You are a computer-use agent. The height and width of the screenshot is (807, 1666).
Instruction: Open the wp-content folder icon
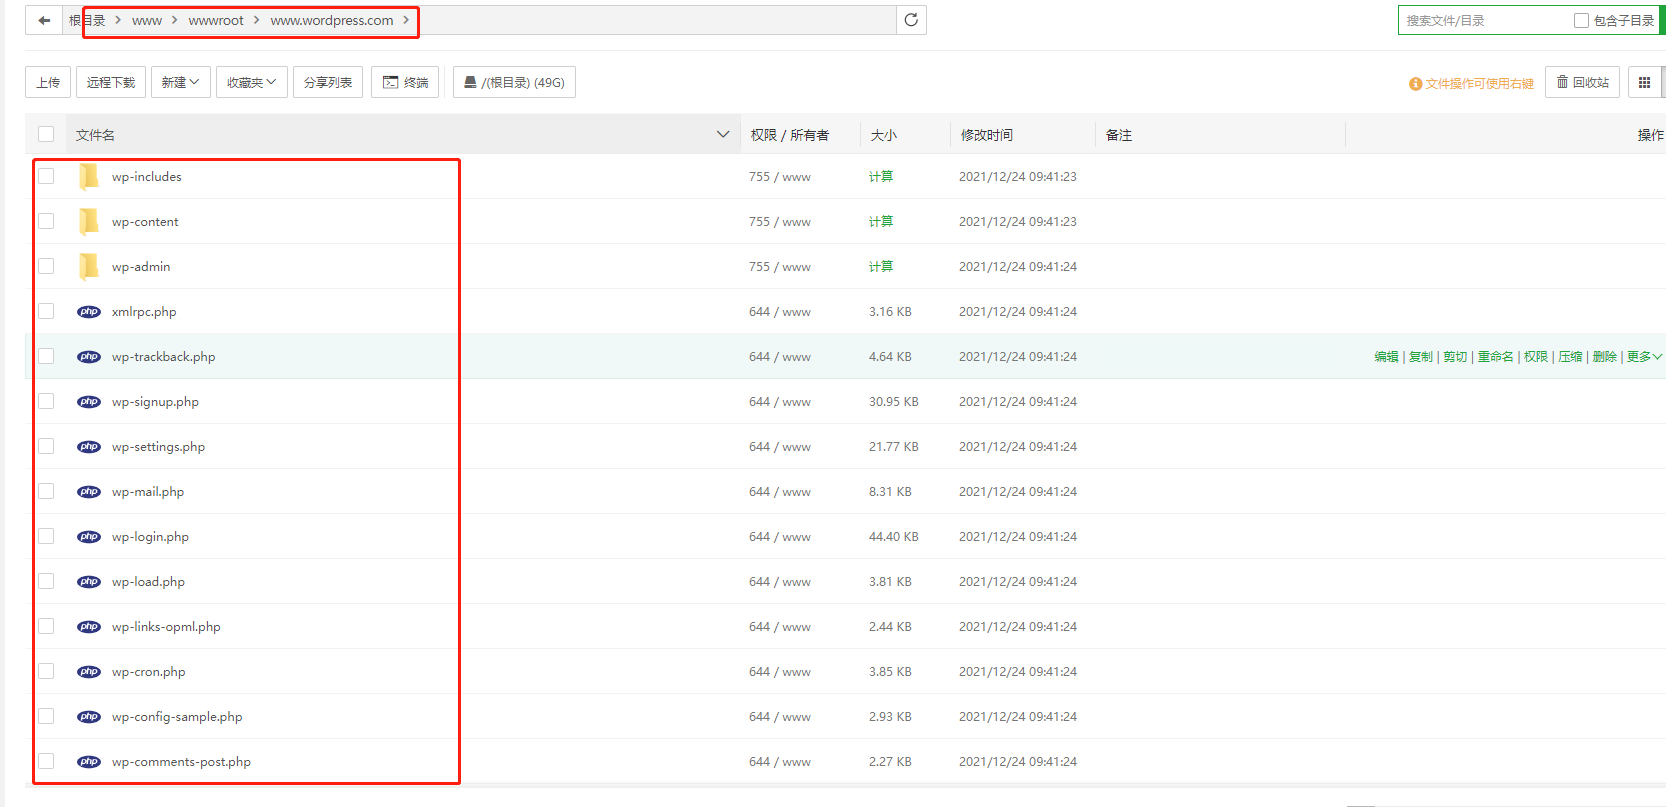tap(89, 221)
